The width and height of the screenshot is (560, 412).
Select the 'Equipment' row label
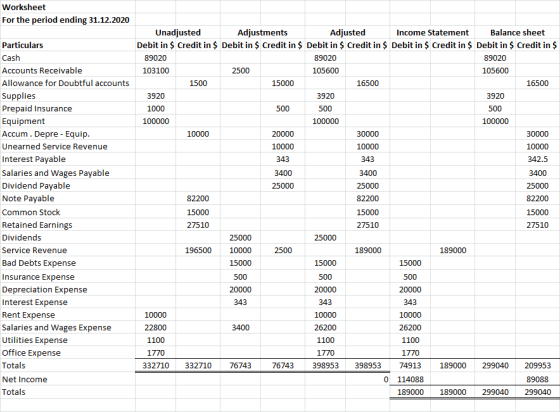(x=23, y=121)
